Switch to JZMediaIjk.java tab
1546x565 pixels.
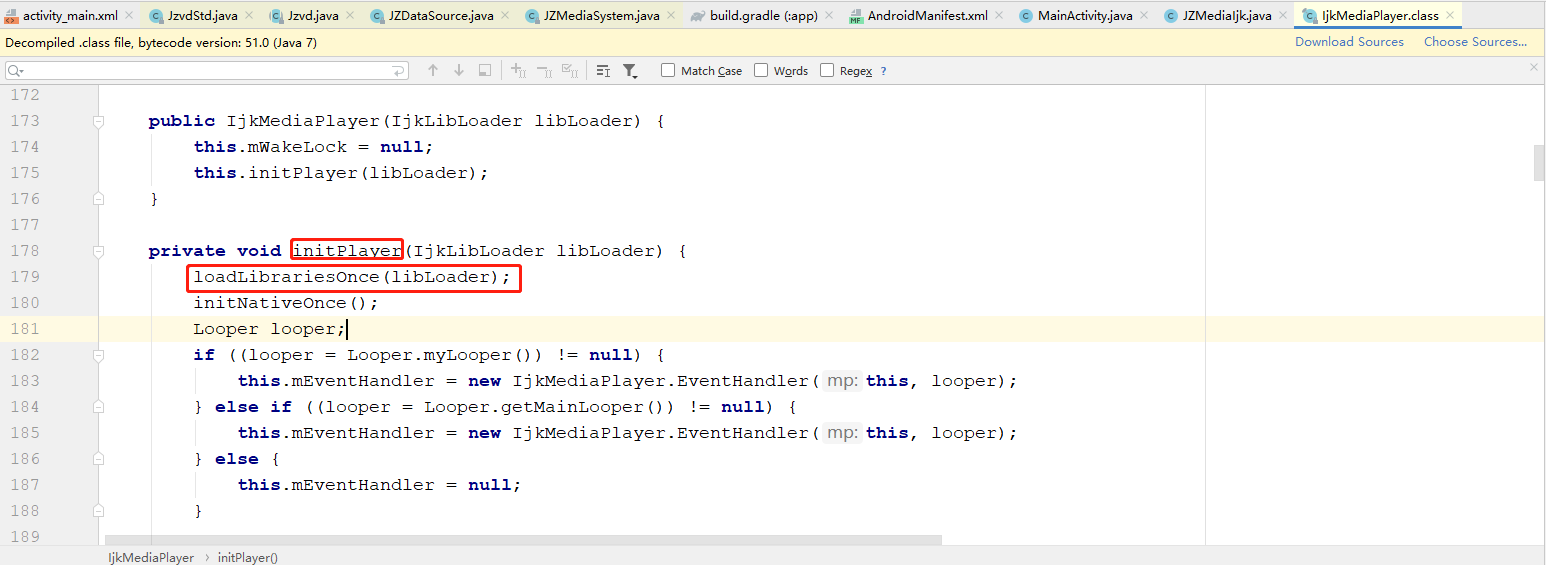(x=1226, y=16)
